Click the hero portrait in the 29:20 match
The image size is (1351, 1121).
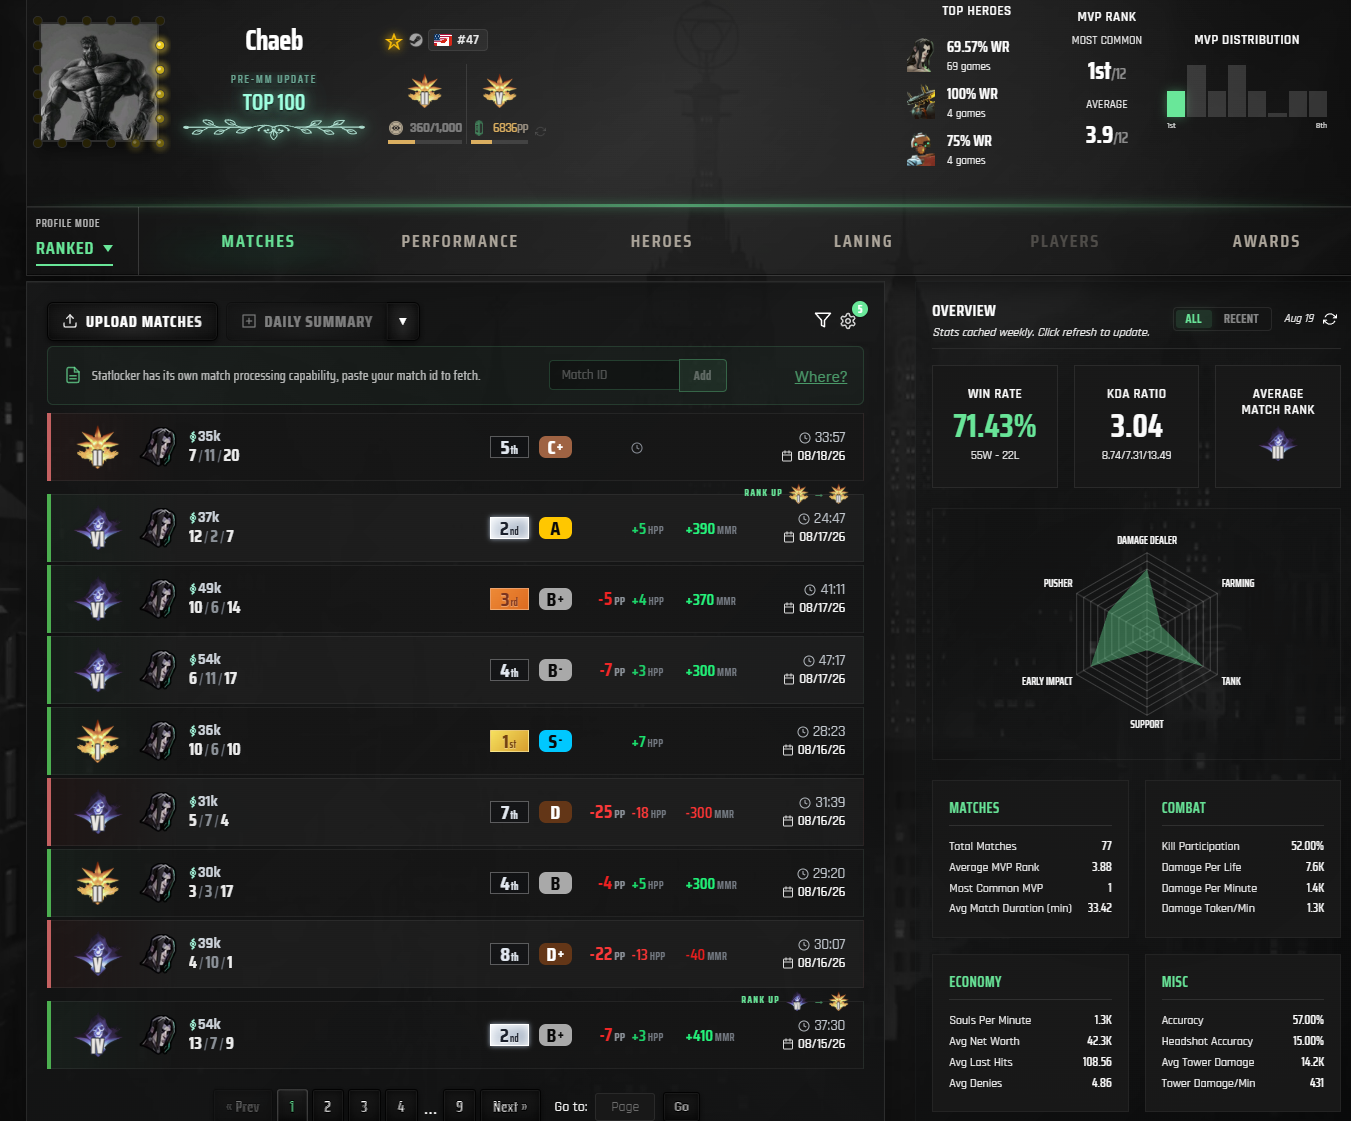coord(158,883)
